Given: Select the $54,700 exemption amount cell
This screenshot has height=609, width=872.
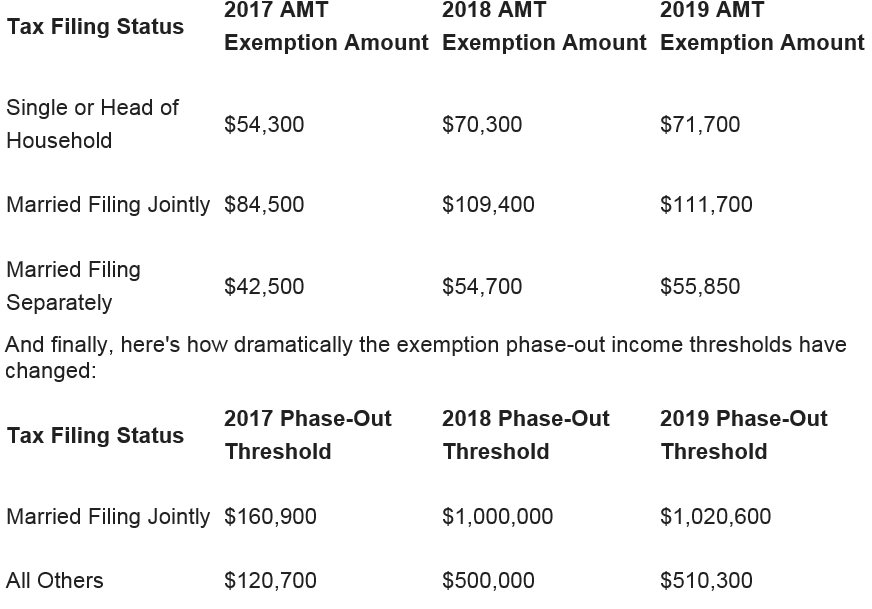Looking at the screenshot, I should tap(482, 287).
